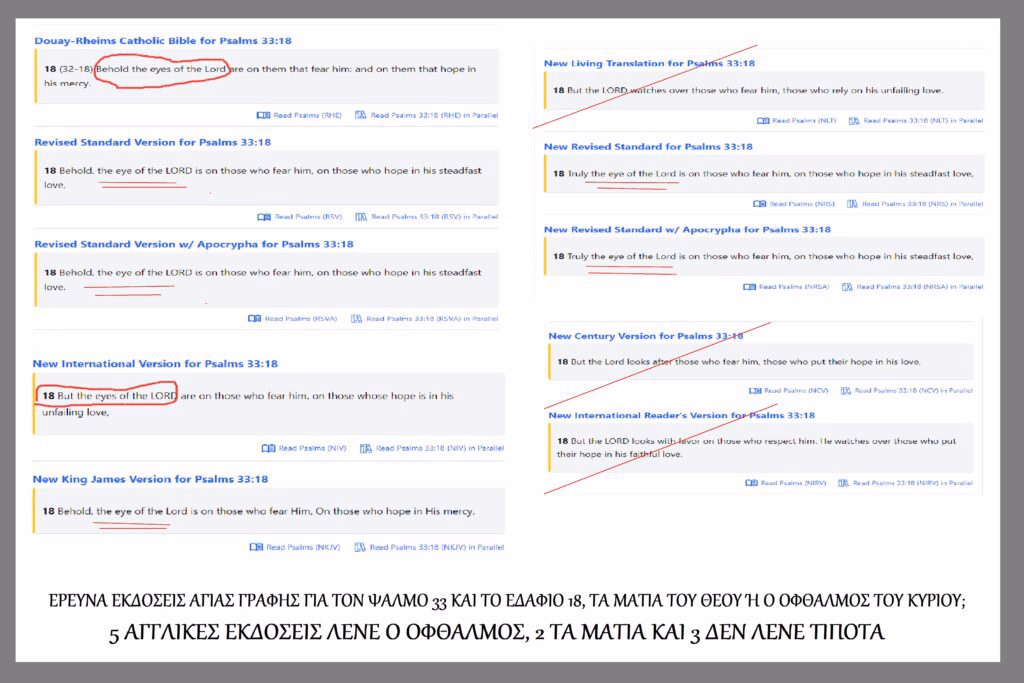Open New International Reader's Version heading
The image size is (1024, 683).
pyautogui.click(x=681, y=415)
